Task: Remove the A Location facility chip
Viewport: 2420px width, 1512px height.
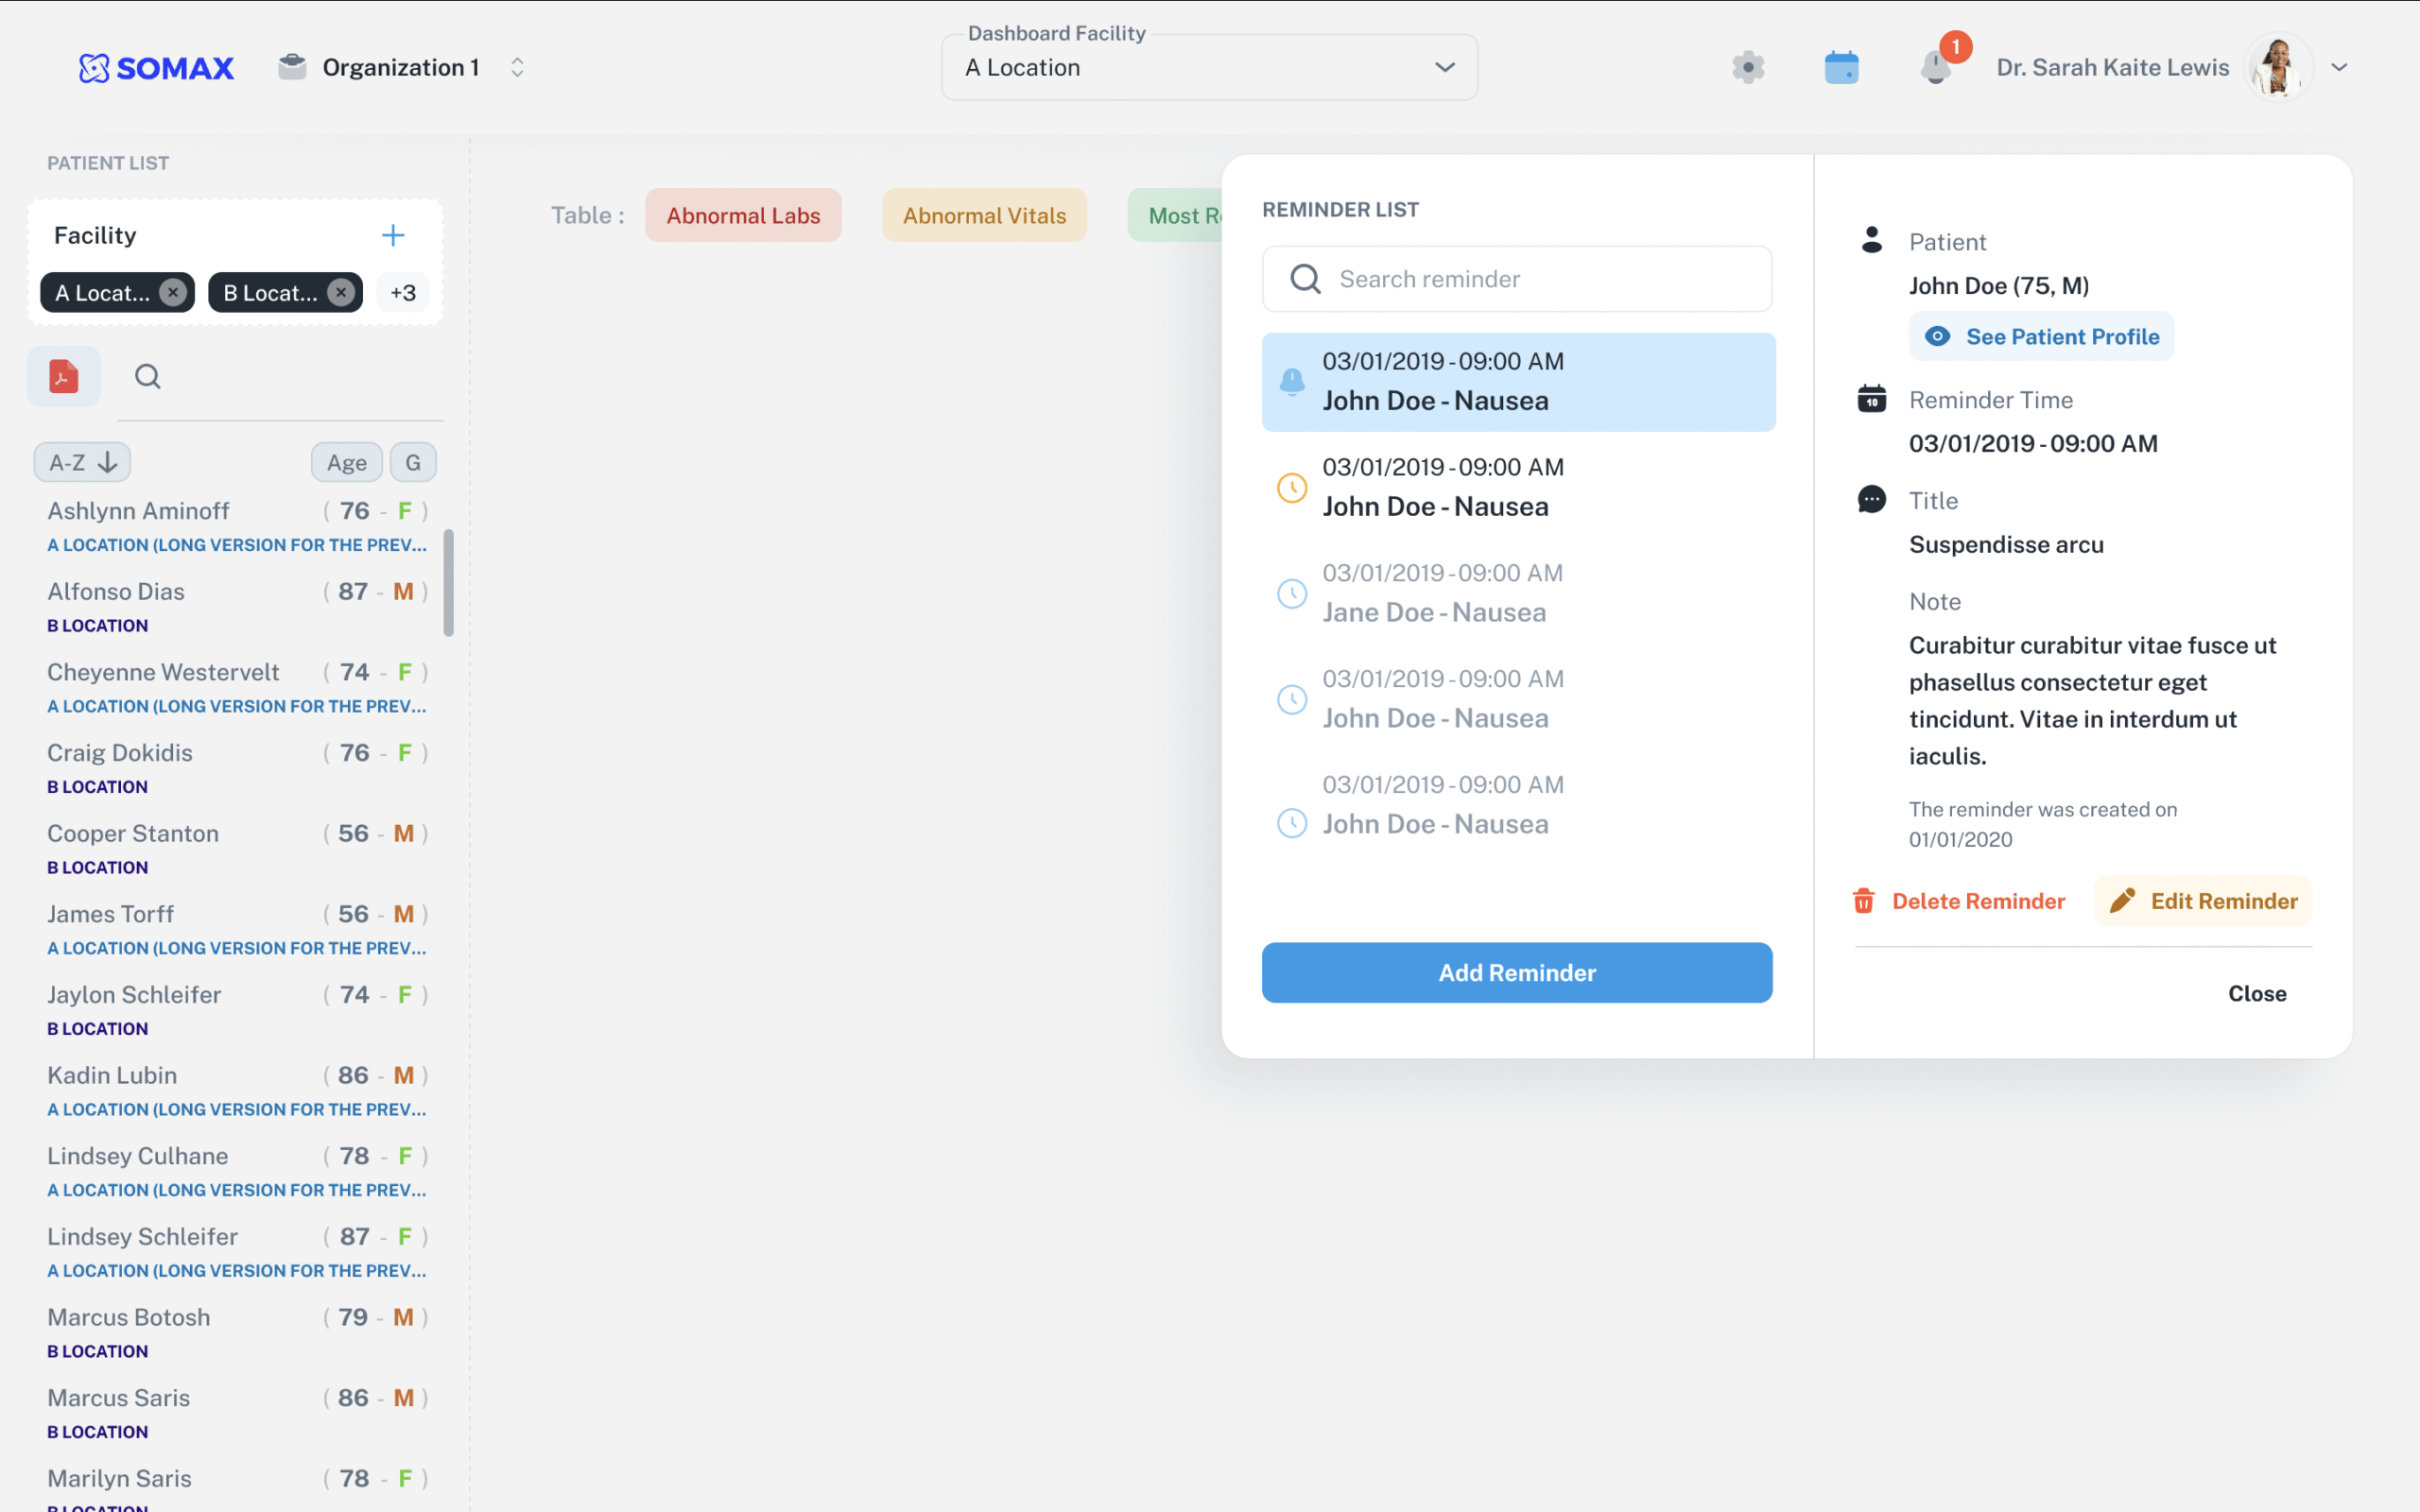Action: pyautogui.click(x=173, y=292)
